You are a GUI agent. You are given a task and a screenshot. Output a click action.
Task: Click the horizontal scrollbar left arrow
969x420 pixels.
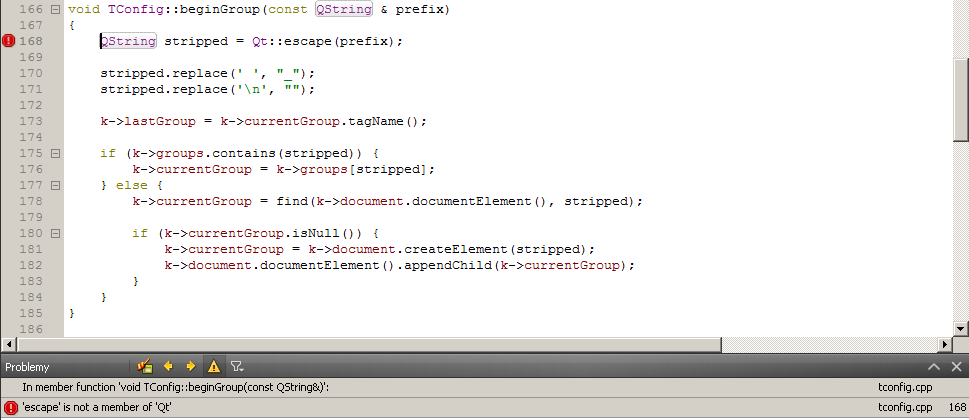[x=9, y=344]
